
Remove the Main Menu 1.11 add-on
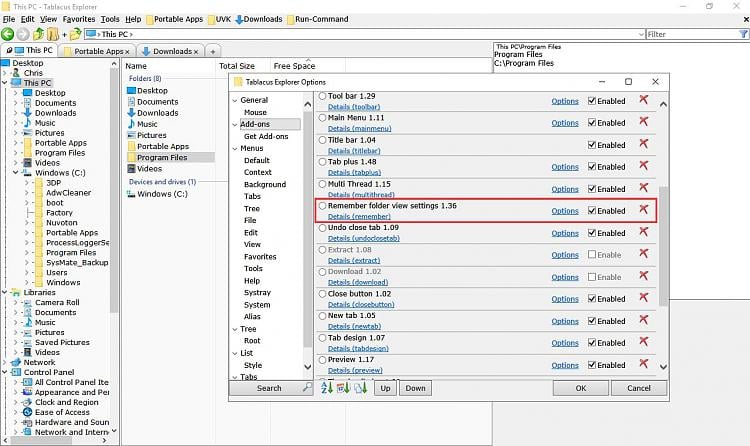click(x=644, y=122)
